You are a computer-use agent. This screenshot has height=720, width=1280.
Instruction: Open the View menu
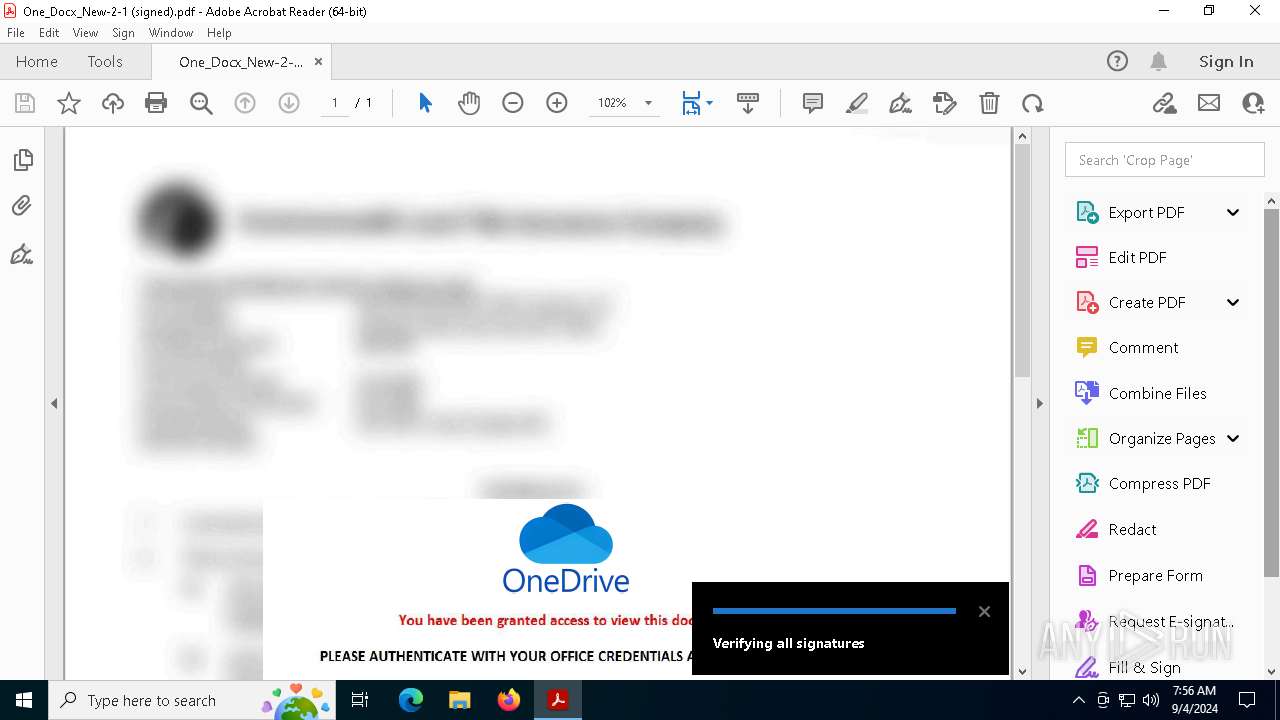85,33
